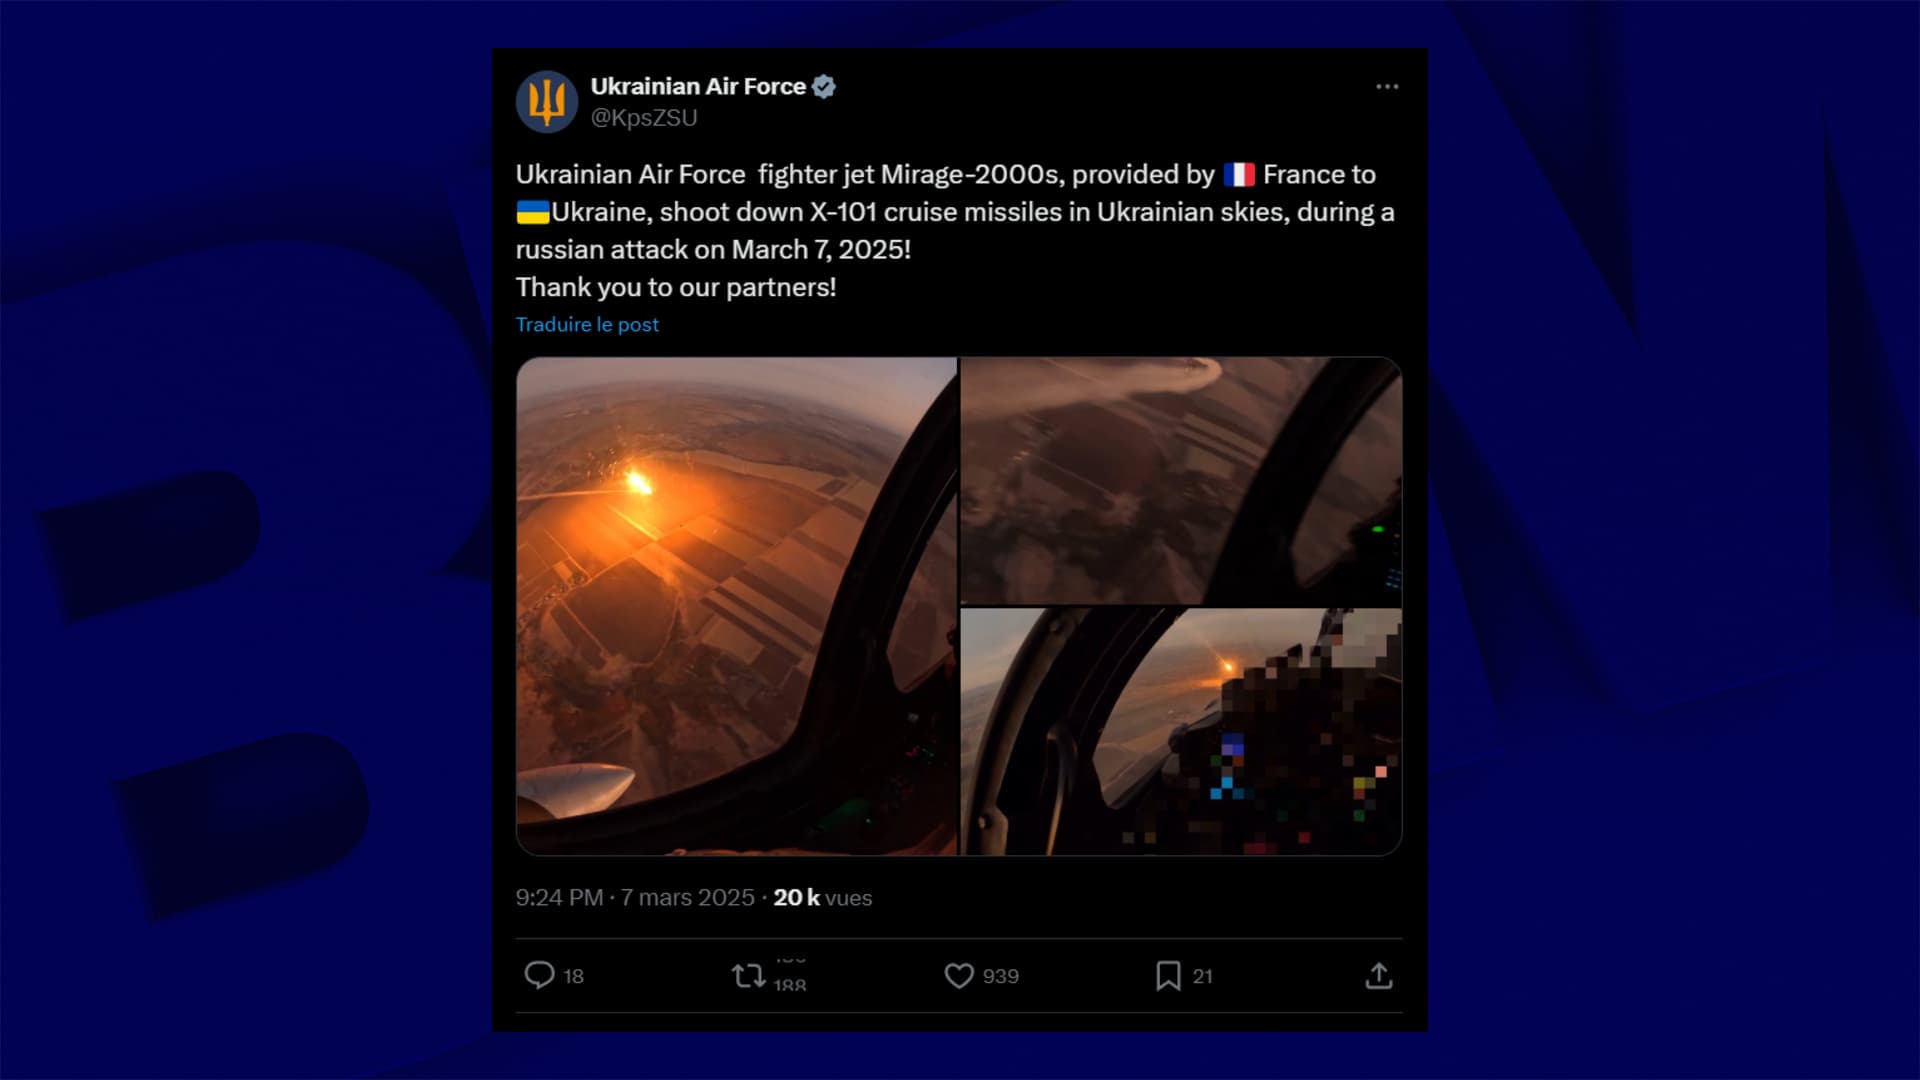The width and height of the screenshot is (1920, 1080).
Task: Open the Ukrainian Air Force profile name
Action: (698, 87)
